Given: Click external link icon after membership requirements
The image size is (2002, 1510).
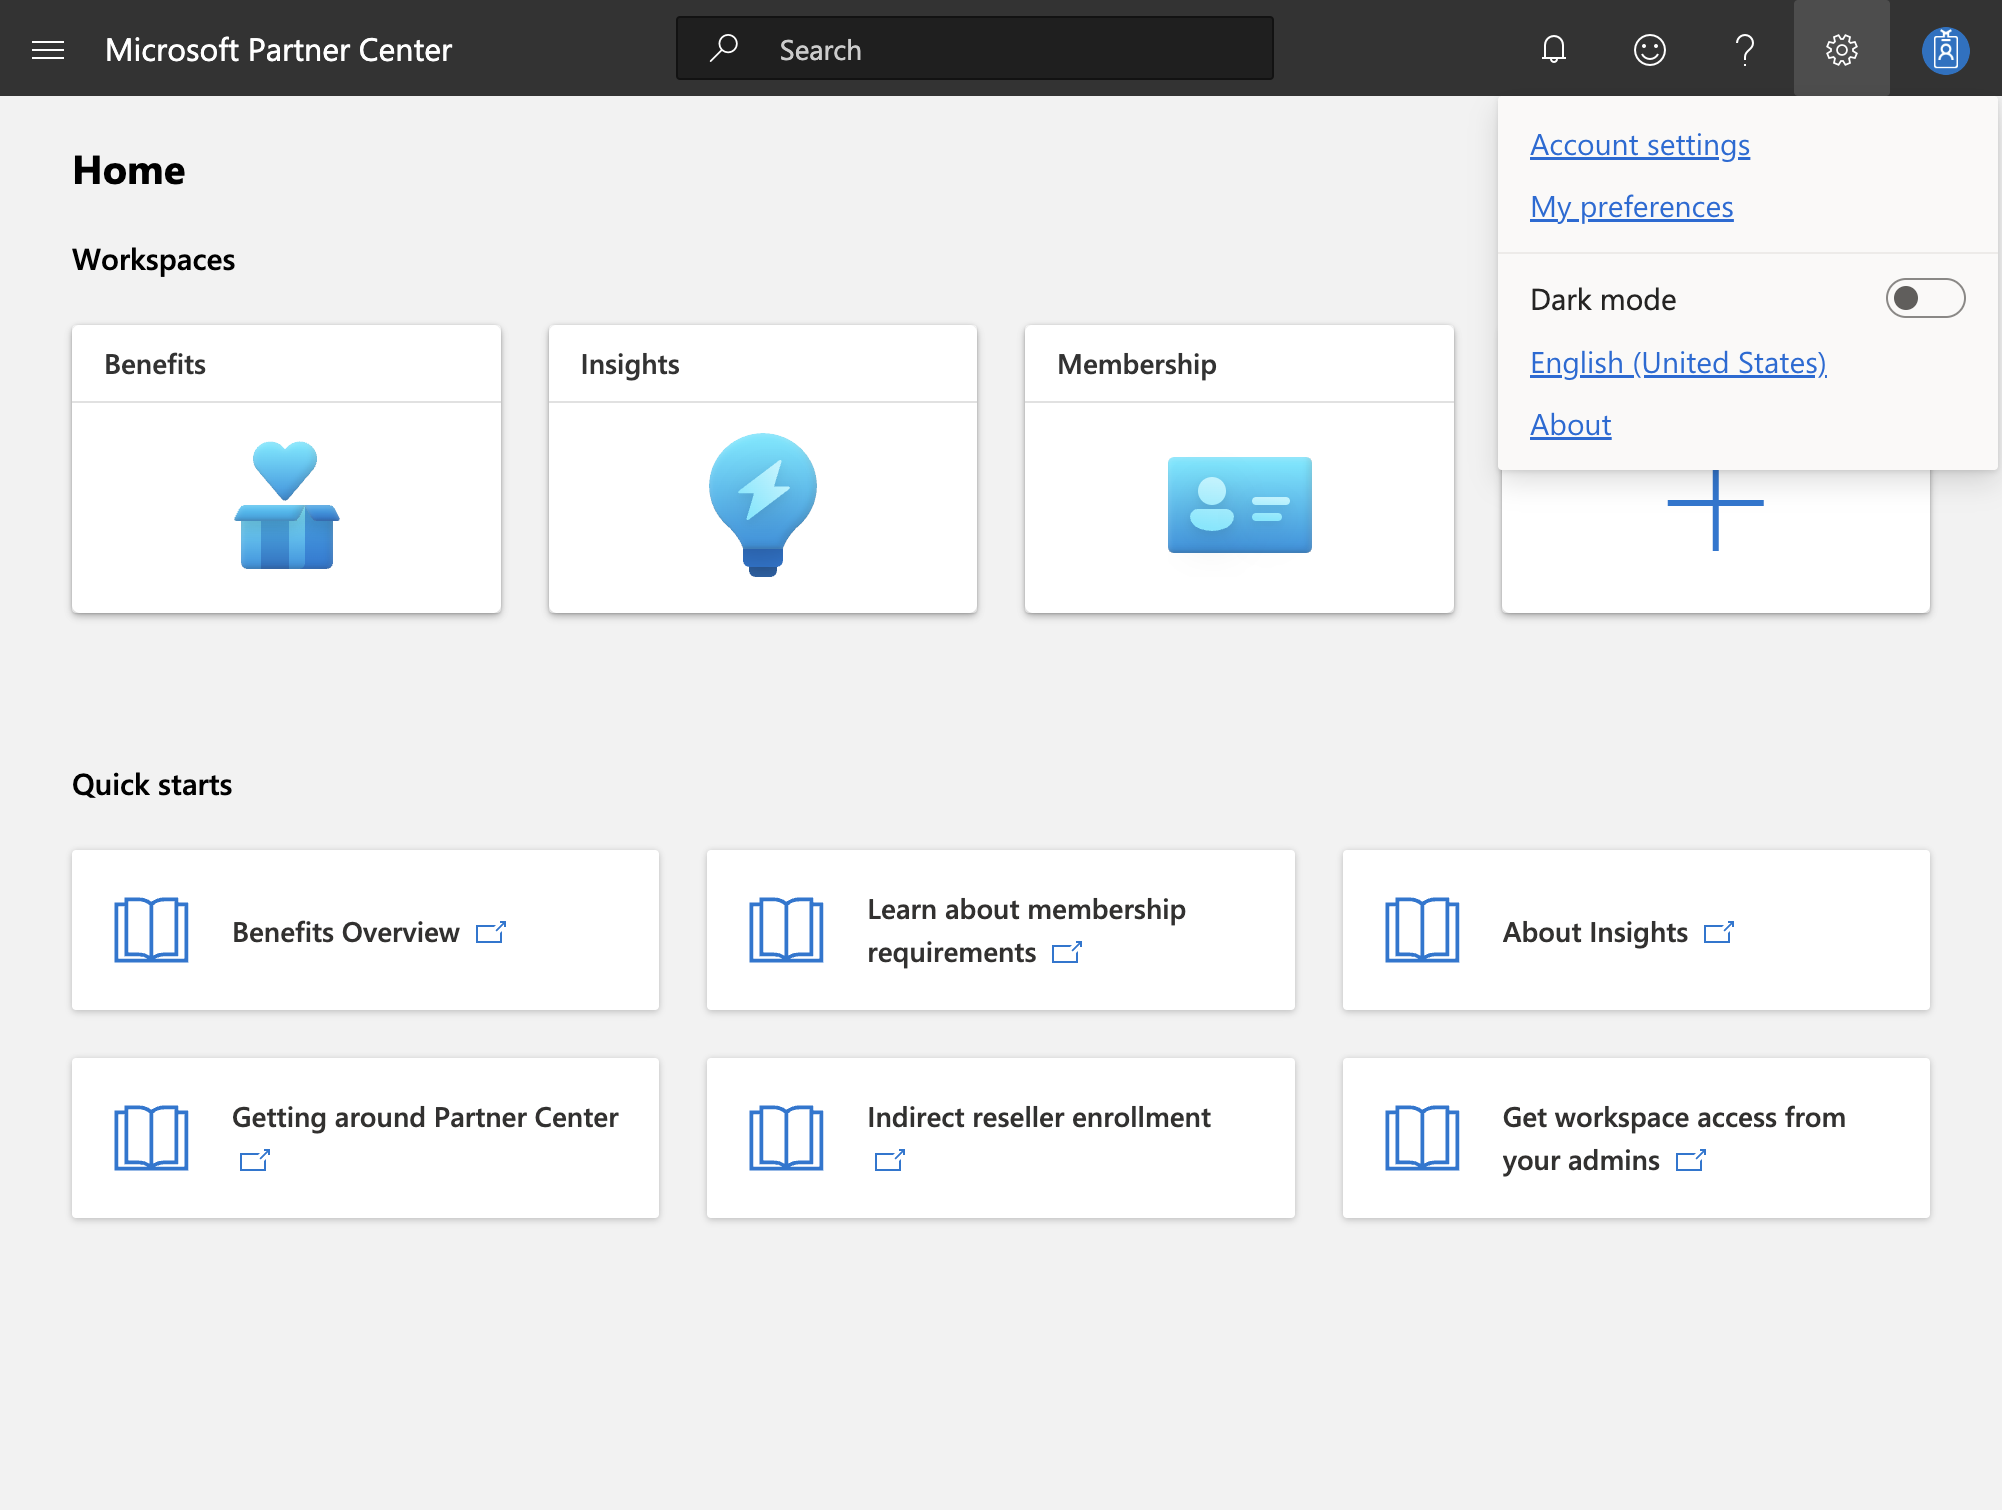Looking at the screenshot, I should (x=1067, y=952).
